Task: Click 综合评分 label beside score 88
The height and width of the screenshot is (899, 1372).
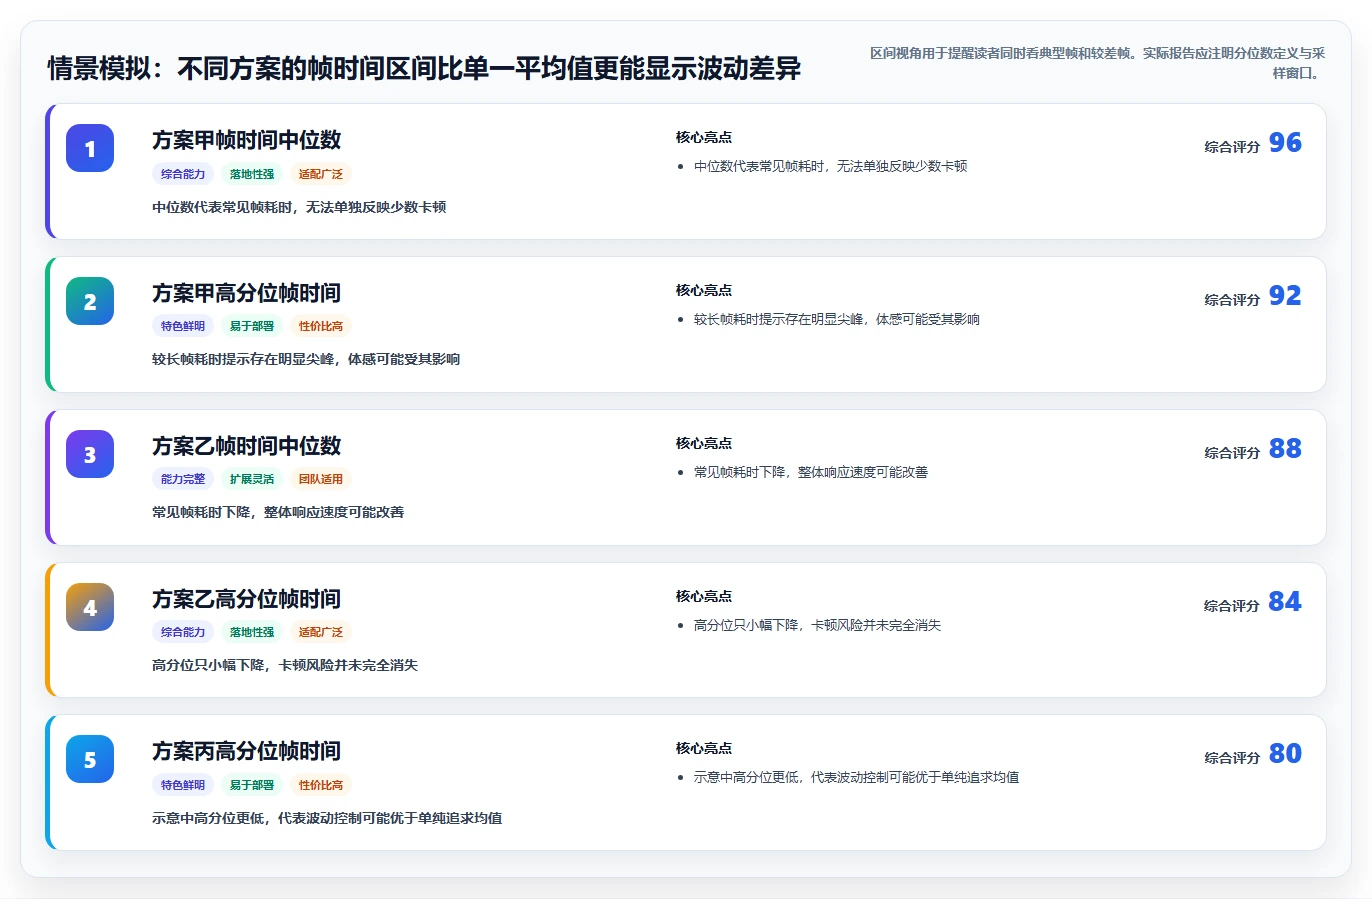Action: [x=1232, y=453]
